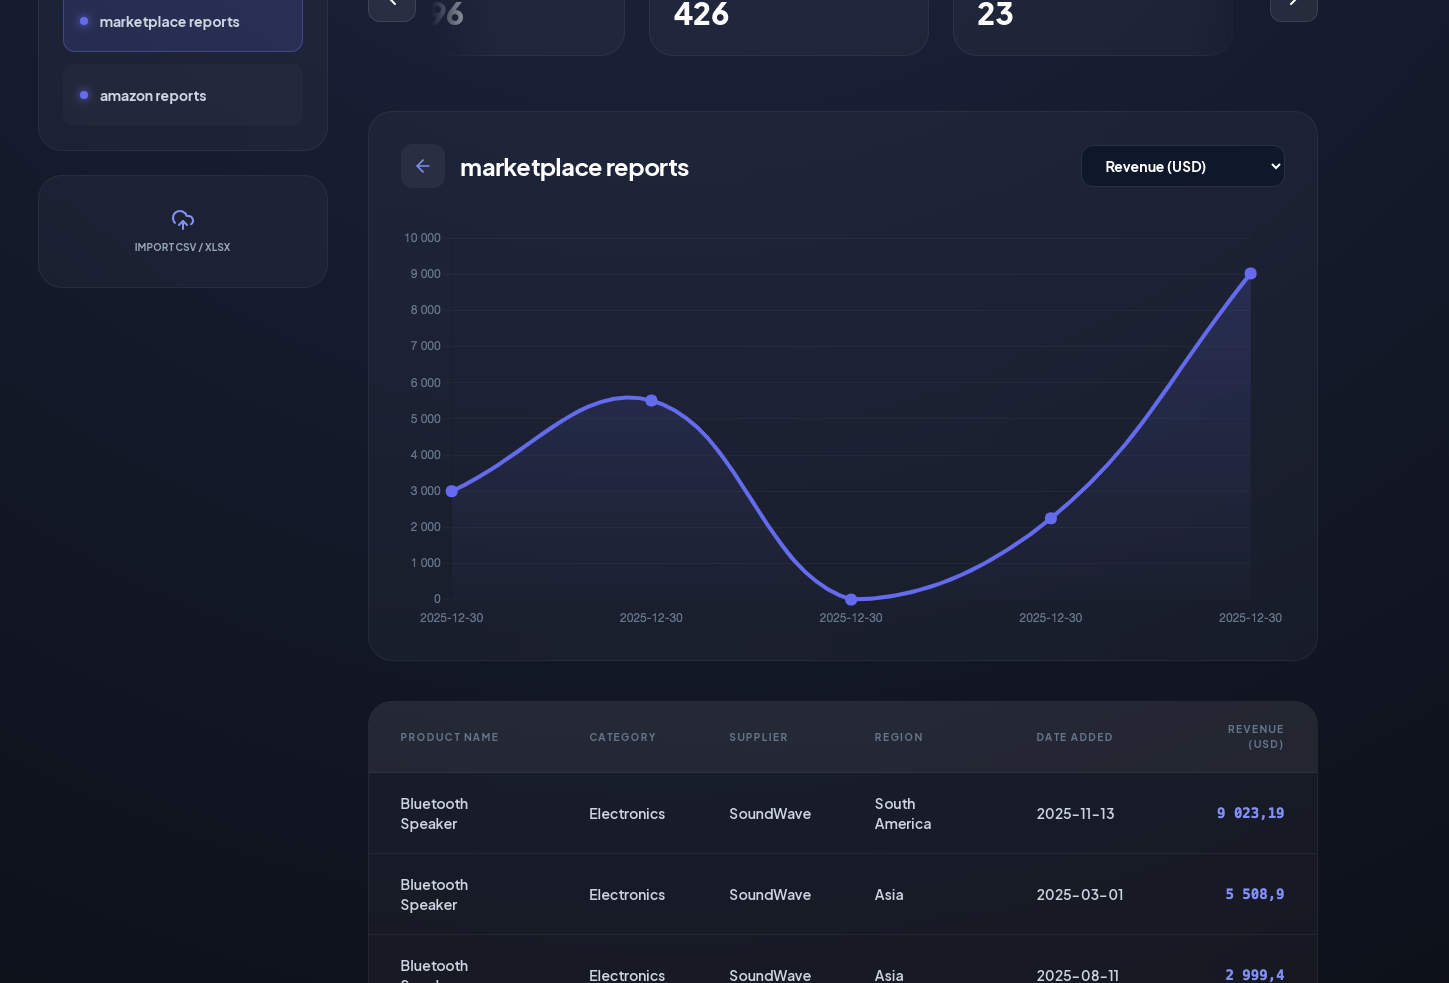Screen dimensions: 1449x983
Task: Click the cloud upload icon
Action: 183,220
